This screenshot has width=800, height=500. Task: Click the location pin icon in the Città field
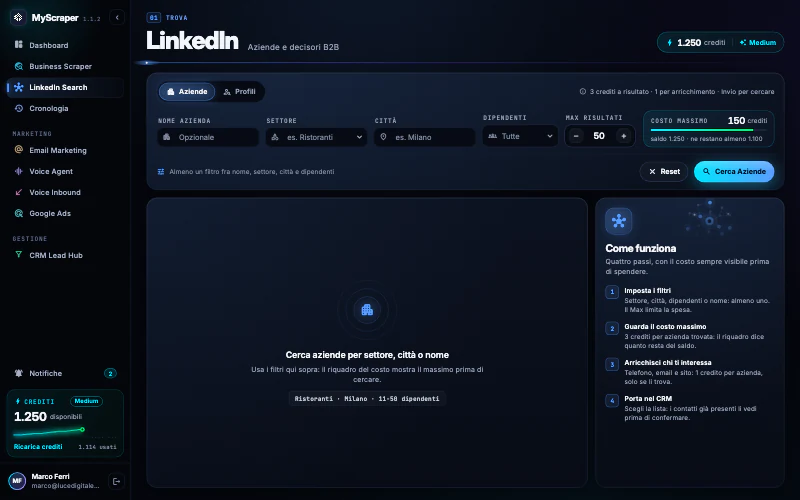pyautogui.click(x=383, y=137)
